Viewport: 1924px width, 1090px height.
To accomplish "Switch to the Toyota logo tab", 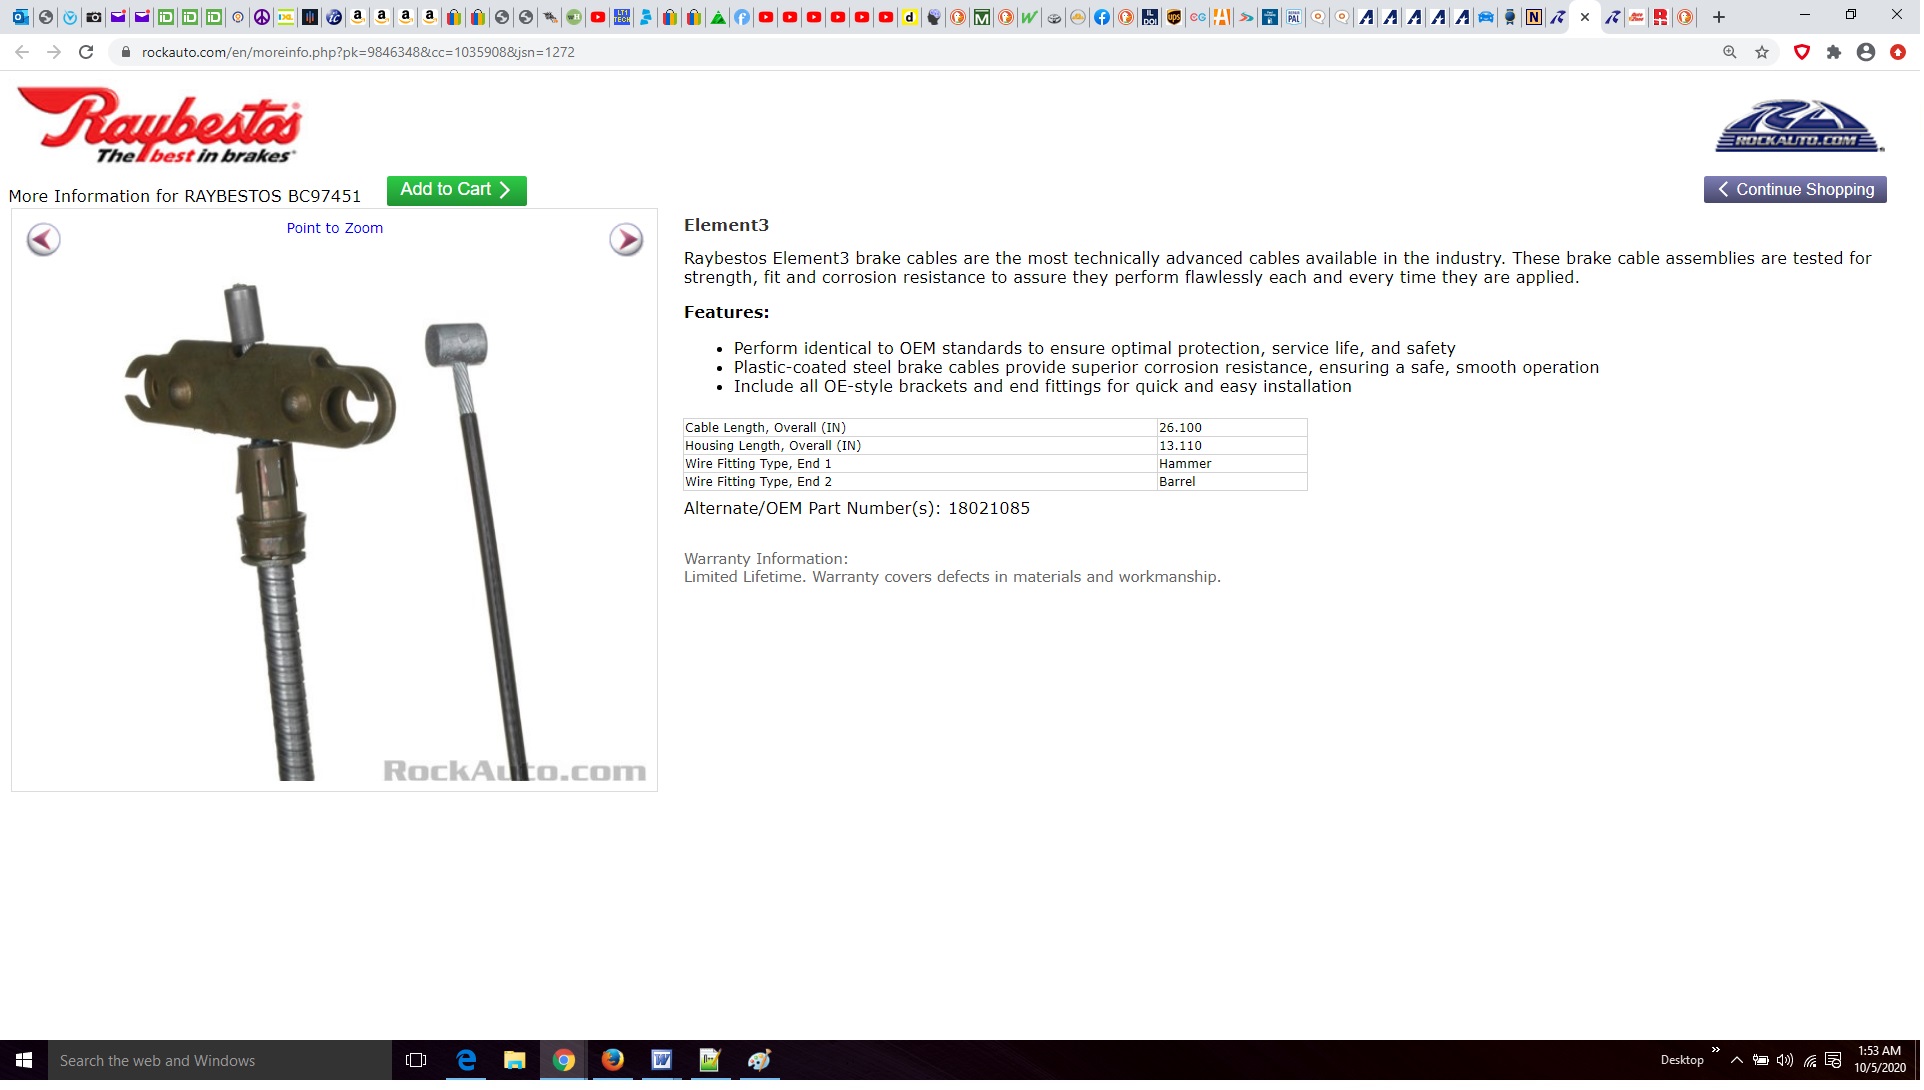I will point(1053,17).
